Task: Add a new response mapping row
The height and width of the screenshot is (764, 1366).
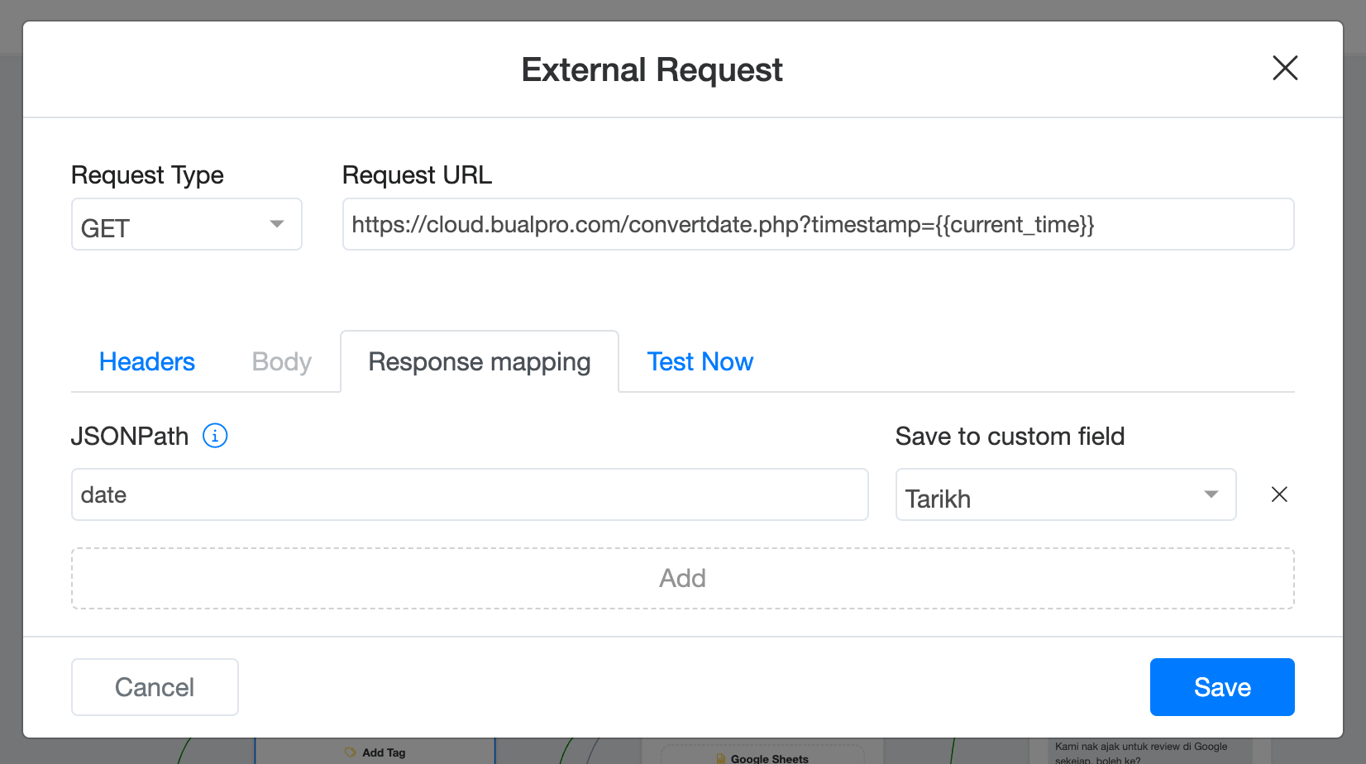Action: coord(682,578)
